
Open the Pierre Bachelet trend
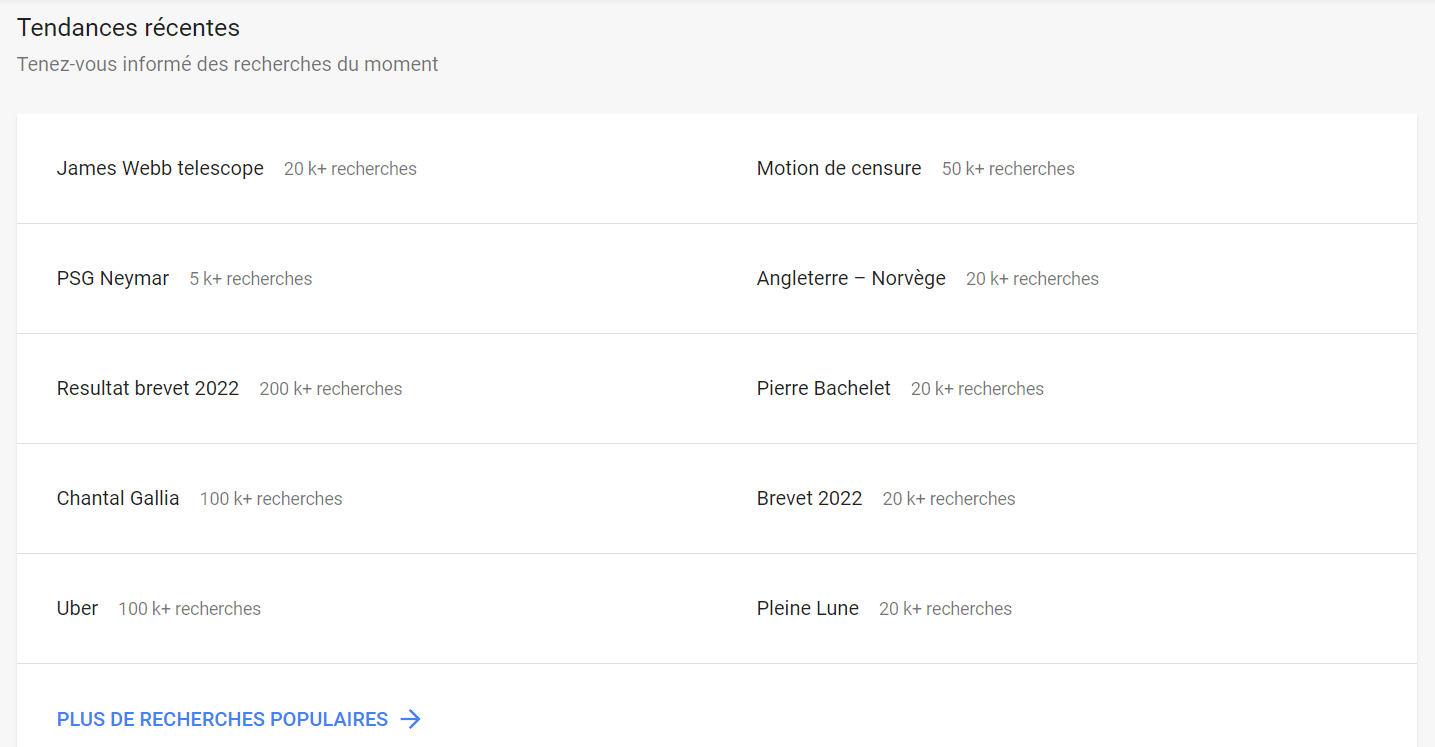point(823,388)
